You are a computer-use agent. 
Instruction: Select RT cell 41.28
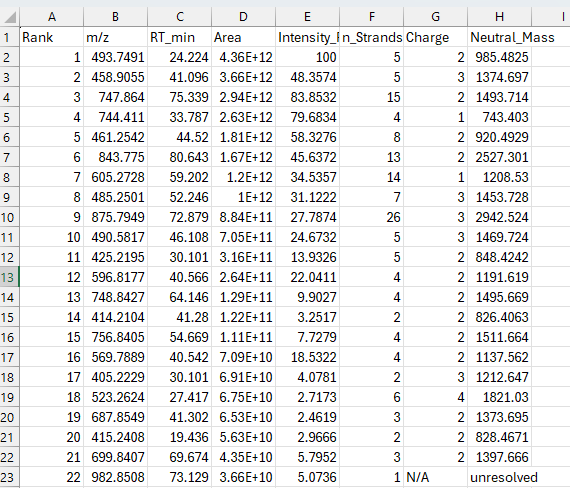(x=180, y=317)
